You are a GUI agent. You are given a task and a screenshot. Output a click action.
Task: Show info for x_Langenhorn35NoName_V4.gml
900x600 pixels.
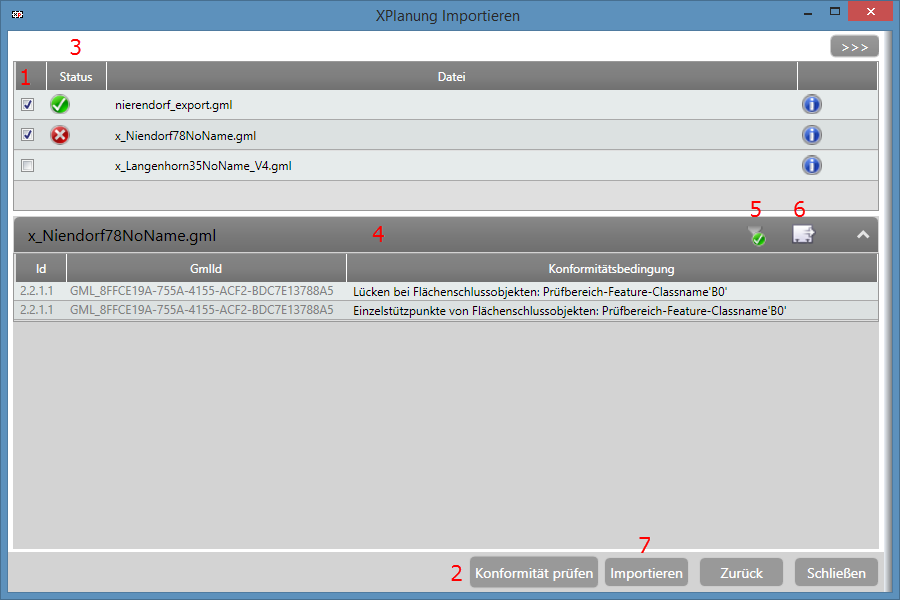(812, 165)
